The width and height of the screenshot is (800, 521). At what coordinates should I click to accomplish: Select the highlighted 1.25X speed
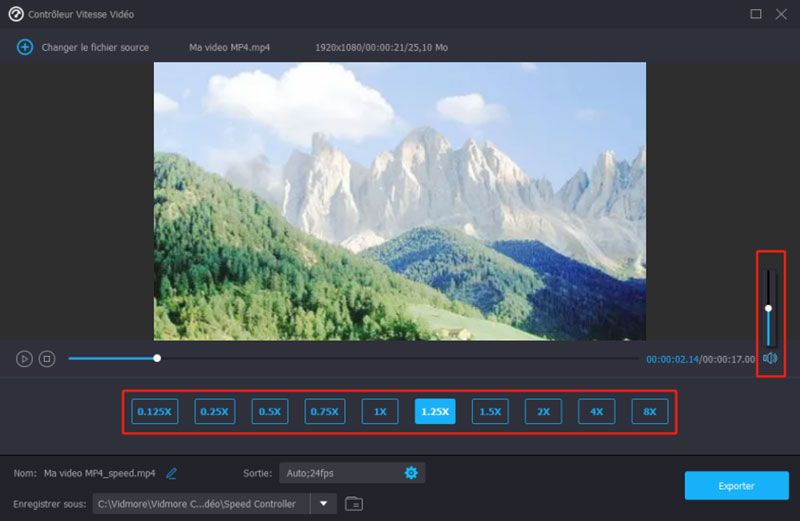coord(435,411)
